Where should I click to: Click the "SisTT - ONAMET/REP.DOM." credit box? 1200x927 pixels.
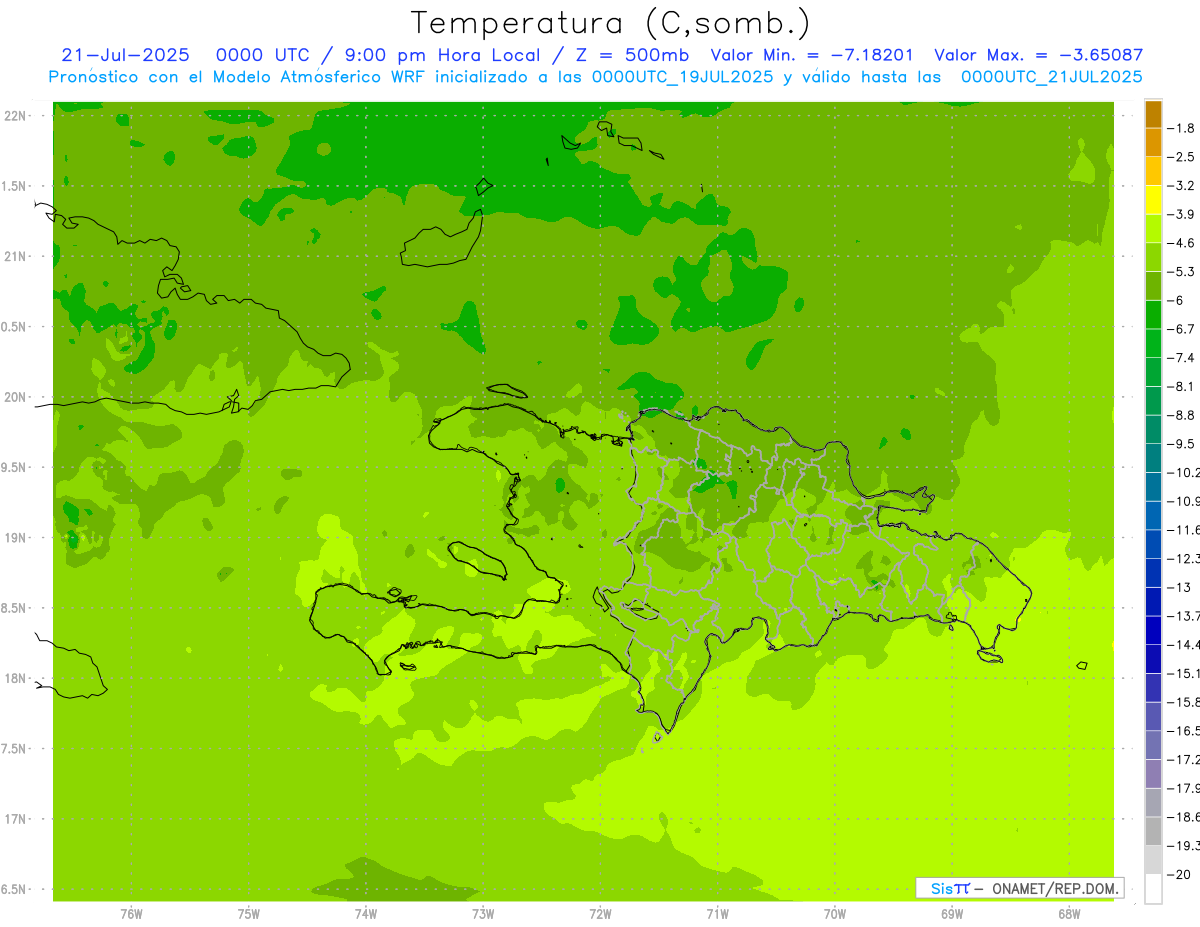point(1019,888)
